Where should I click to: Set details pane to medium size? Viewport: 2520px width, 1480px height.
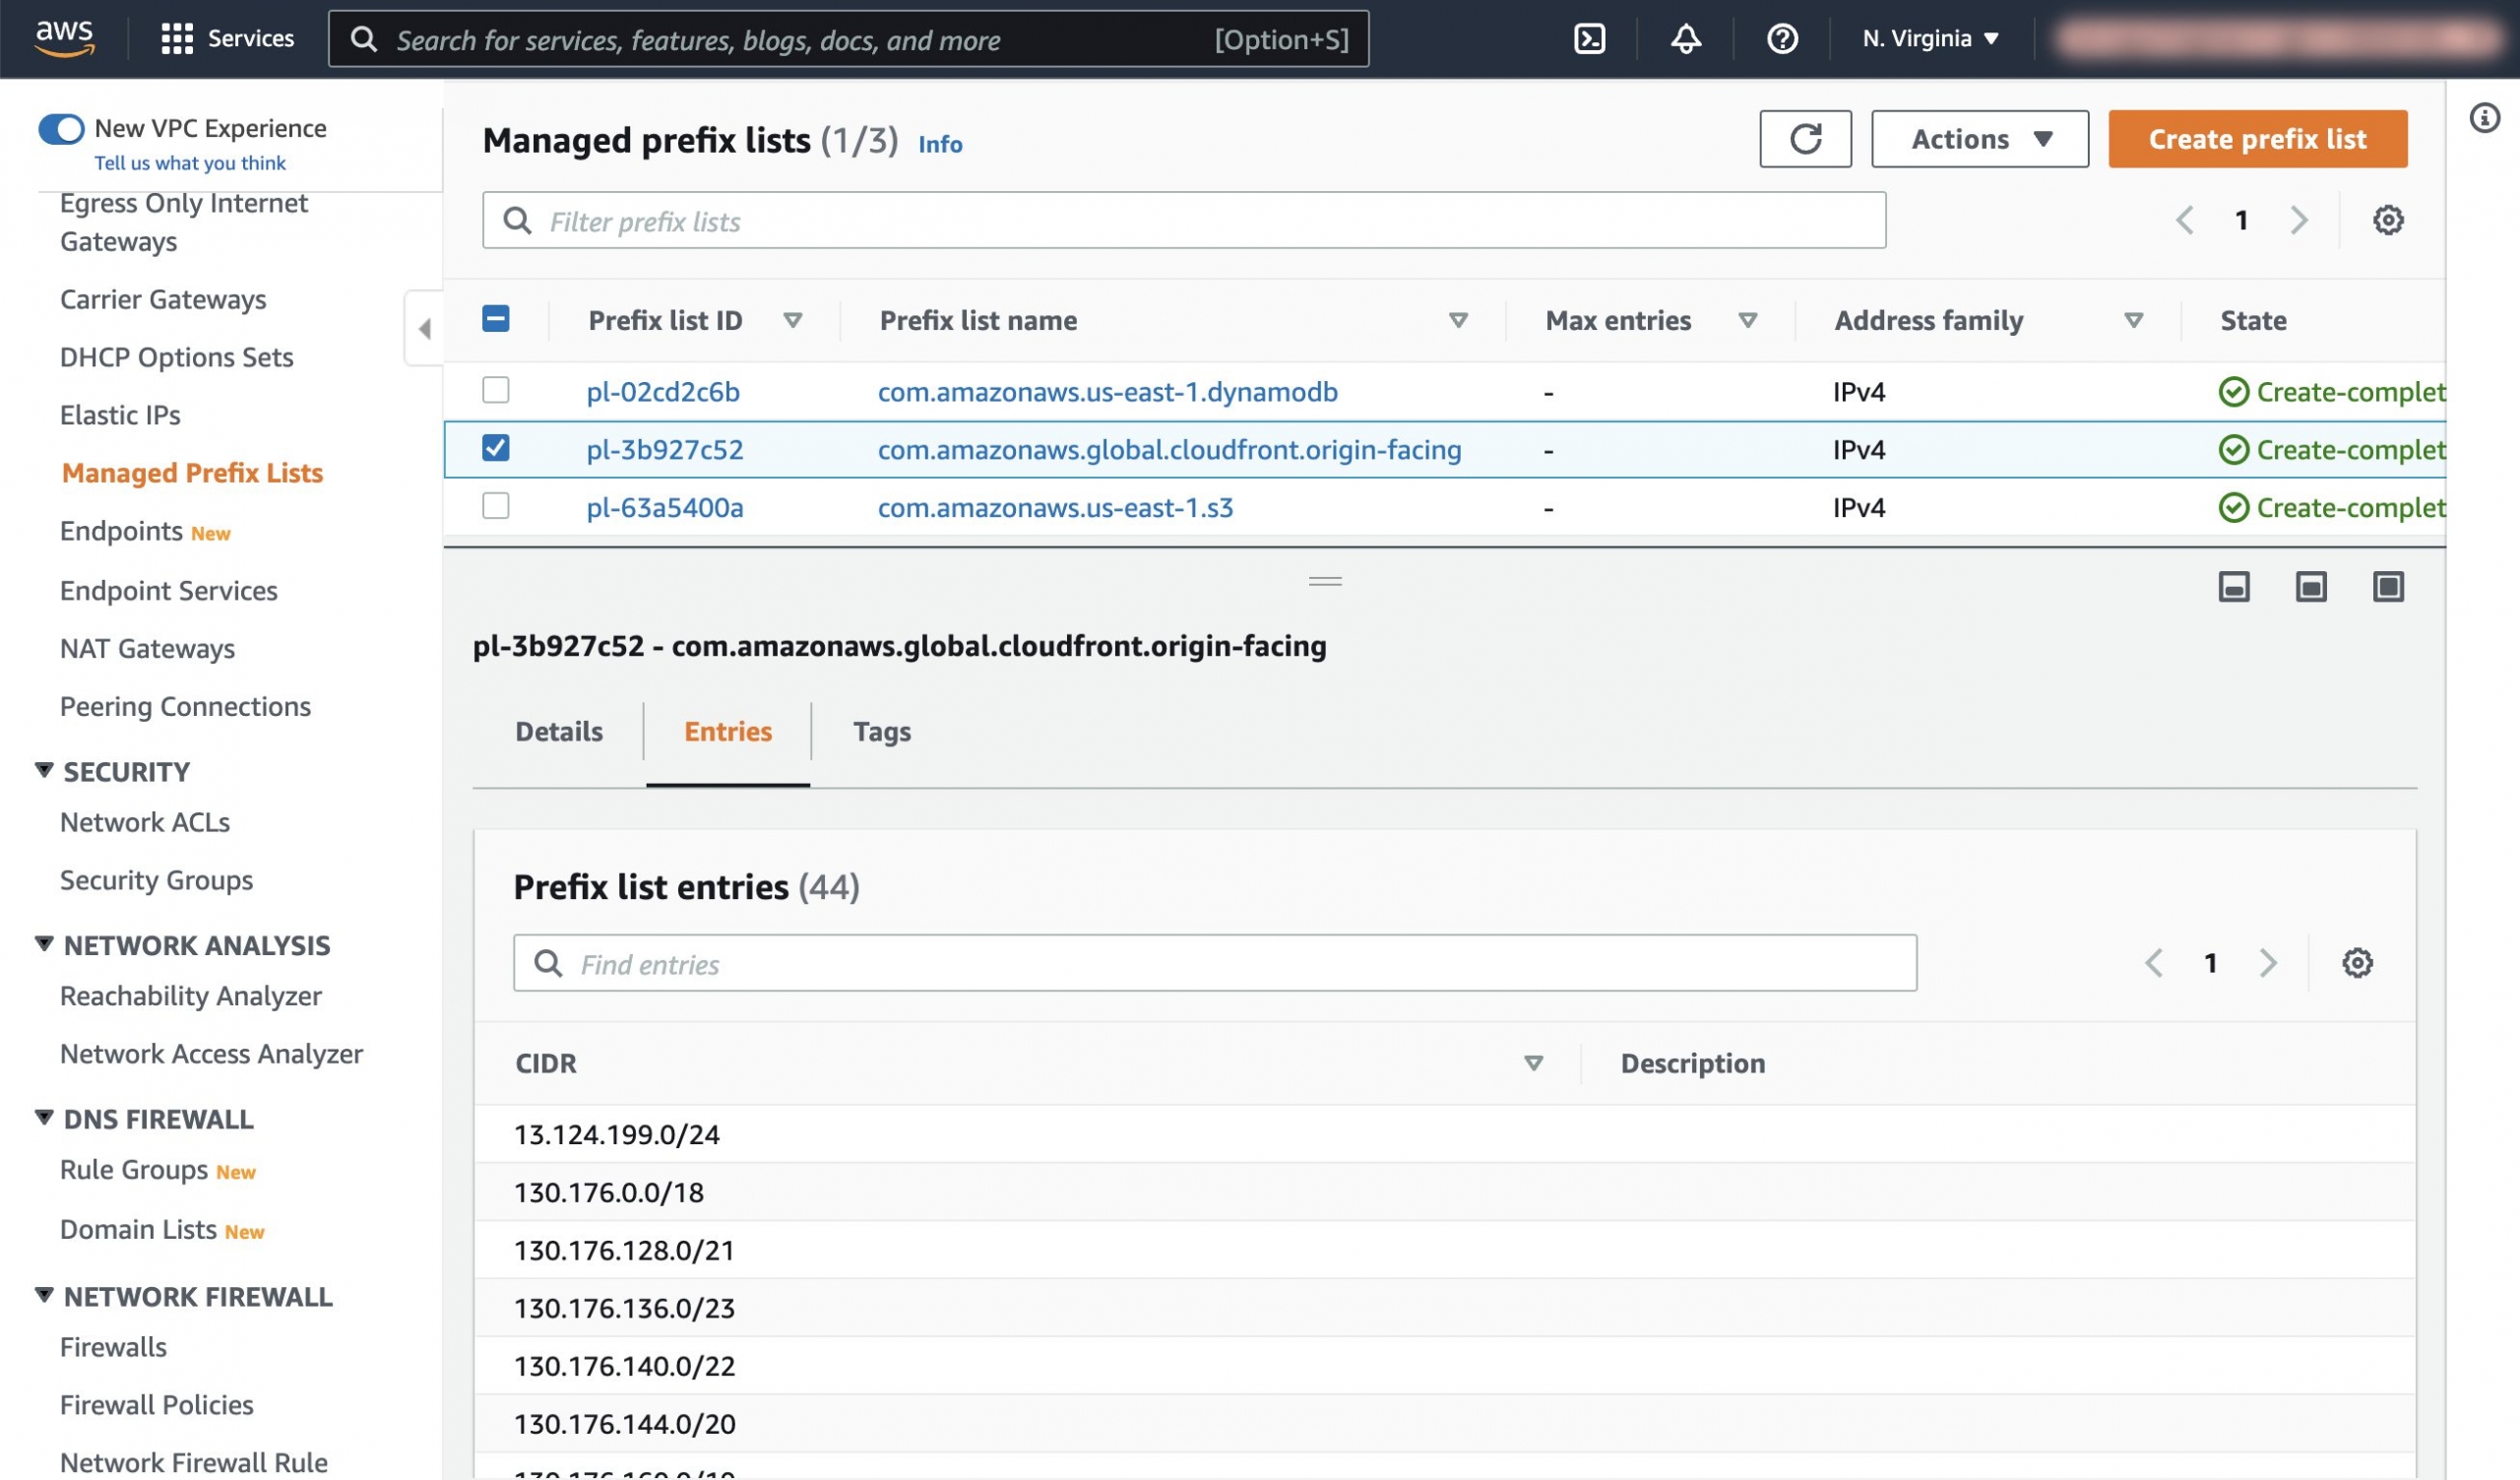[2311, 586]
